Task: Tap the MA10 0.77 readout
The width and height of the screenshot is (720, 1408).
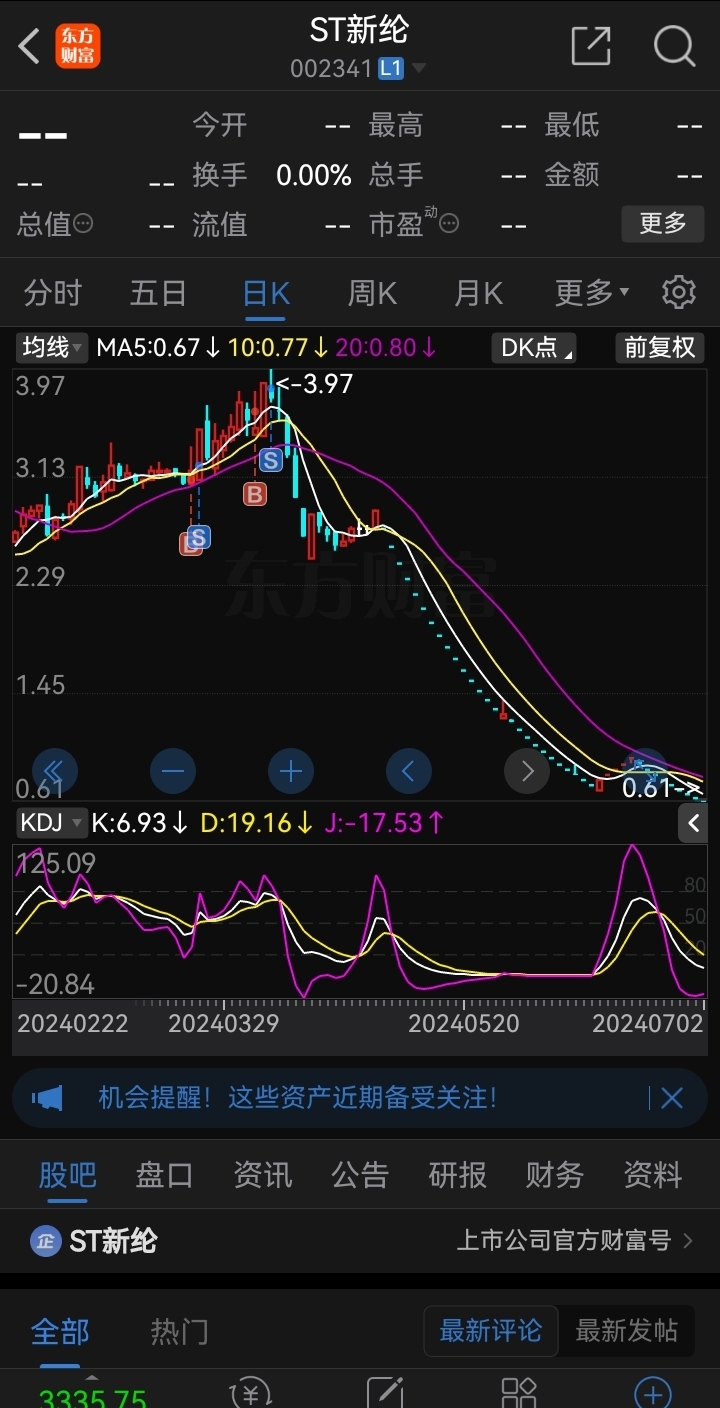Action: tap(277, 348)
